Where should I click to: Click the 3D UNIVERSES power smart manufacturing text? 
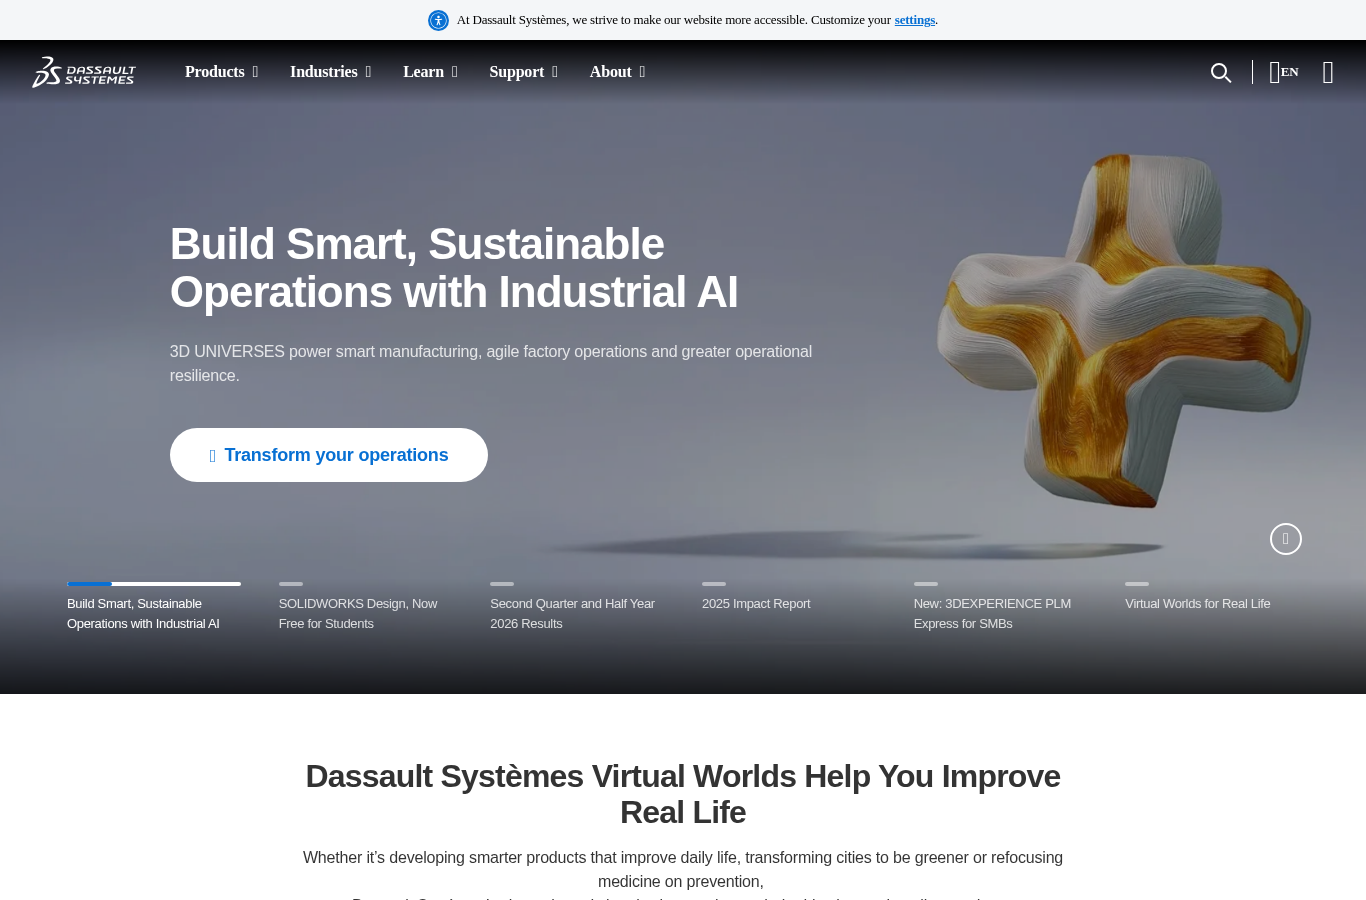tap(491, 364)
